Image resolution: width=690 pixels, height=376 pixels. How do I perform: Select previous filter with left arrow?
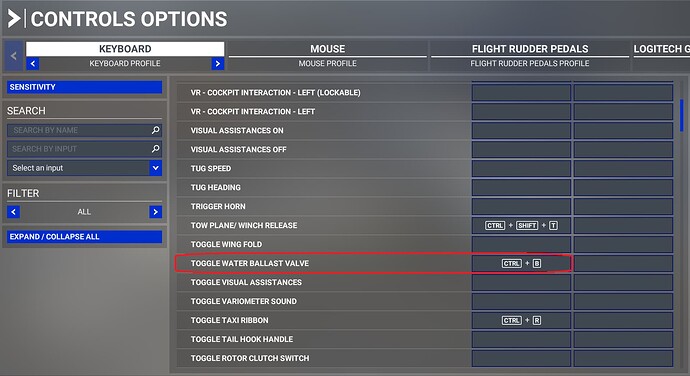13,212
